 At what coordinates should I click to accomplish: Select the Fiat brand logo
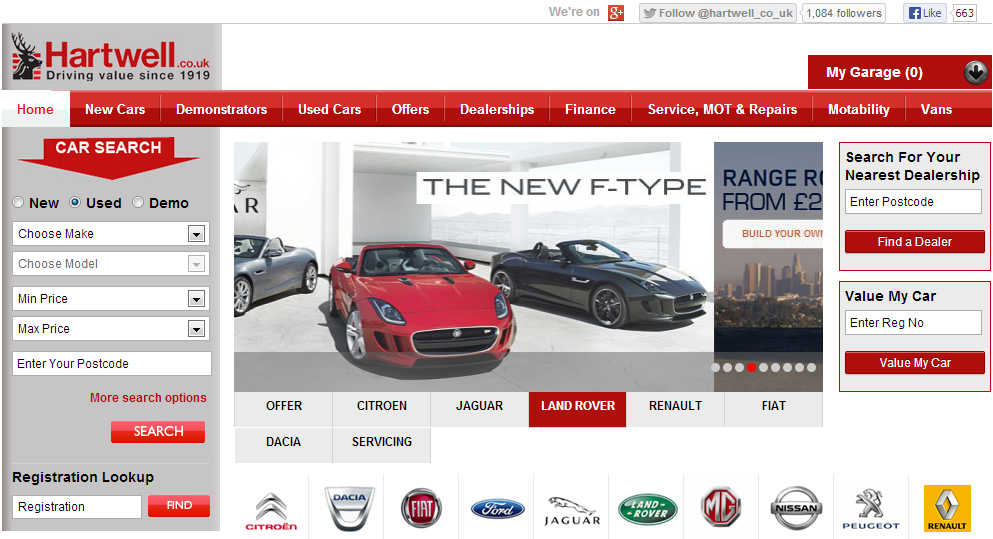pos(421,508)
